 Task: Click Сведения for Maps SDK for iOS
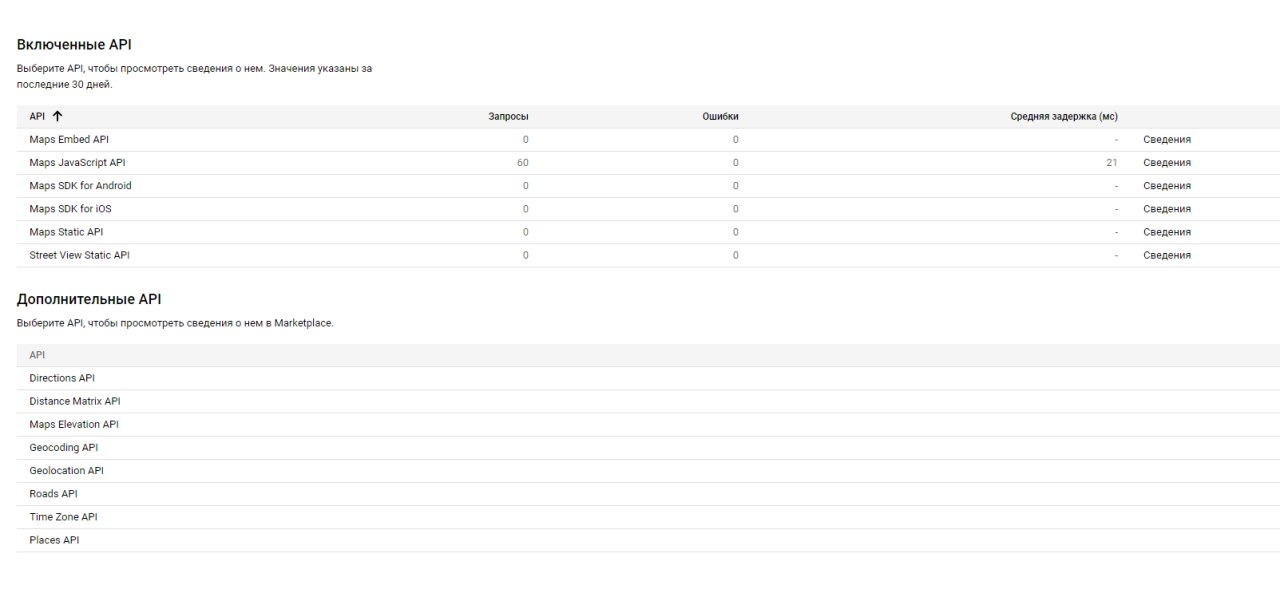[x=1167, y=209]
